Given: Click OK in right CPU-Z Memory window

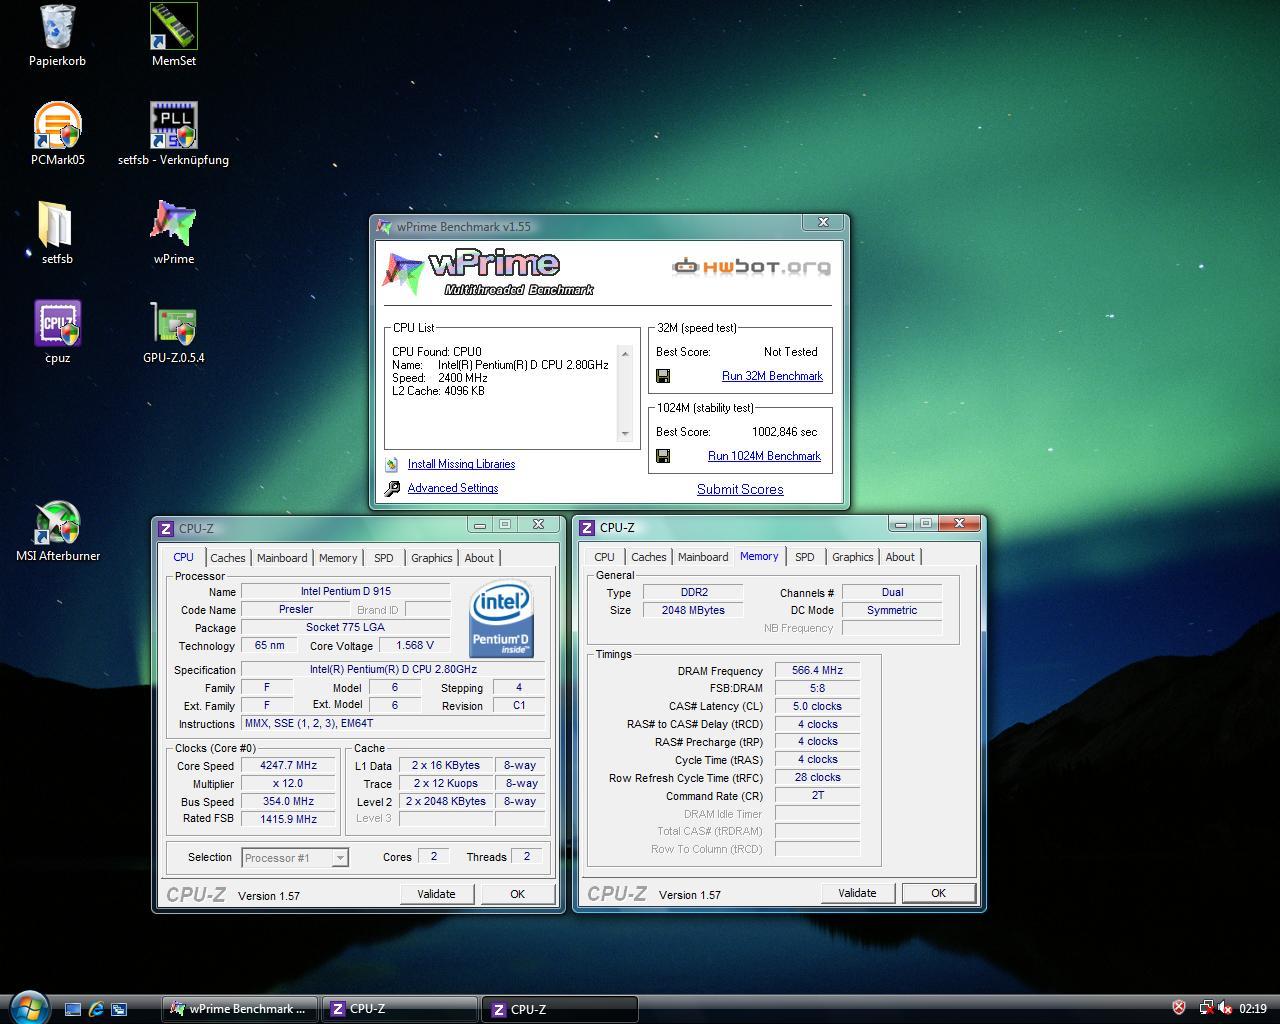Looking at the screenshot, I should click(938, 893).
